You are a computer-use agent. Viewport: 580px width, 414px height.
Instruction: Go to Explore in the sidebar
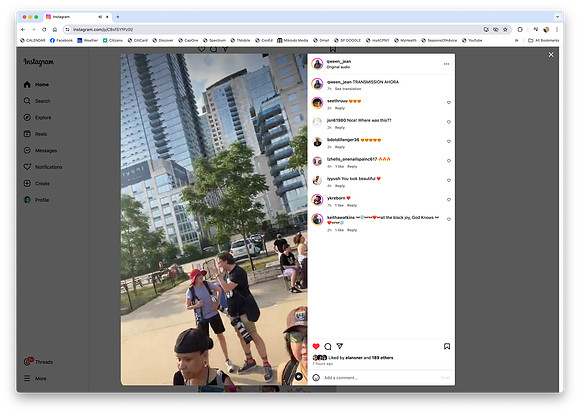coord(37,117)
